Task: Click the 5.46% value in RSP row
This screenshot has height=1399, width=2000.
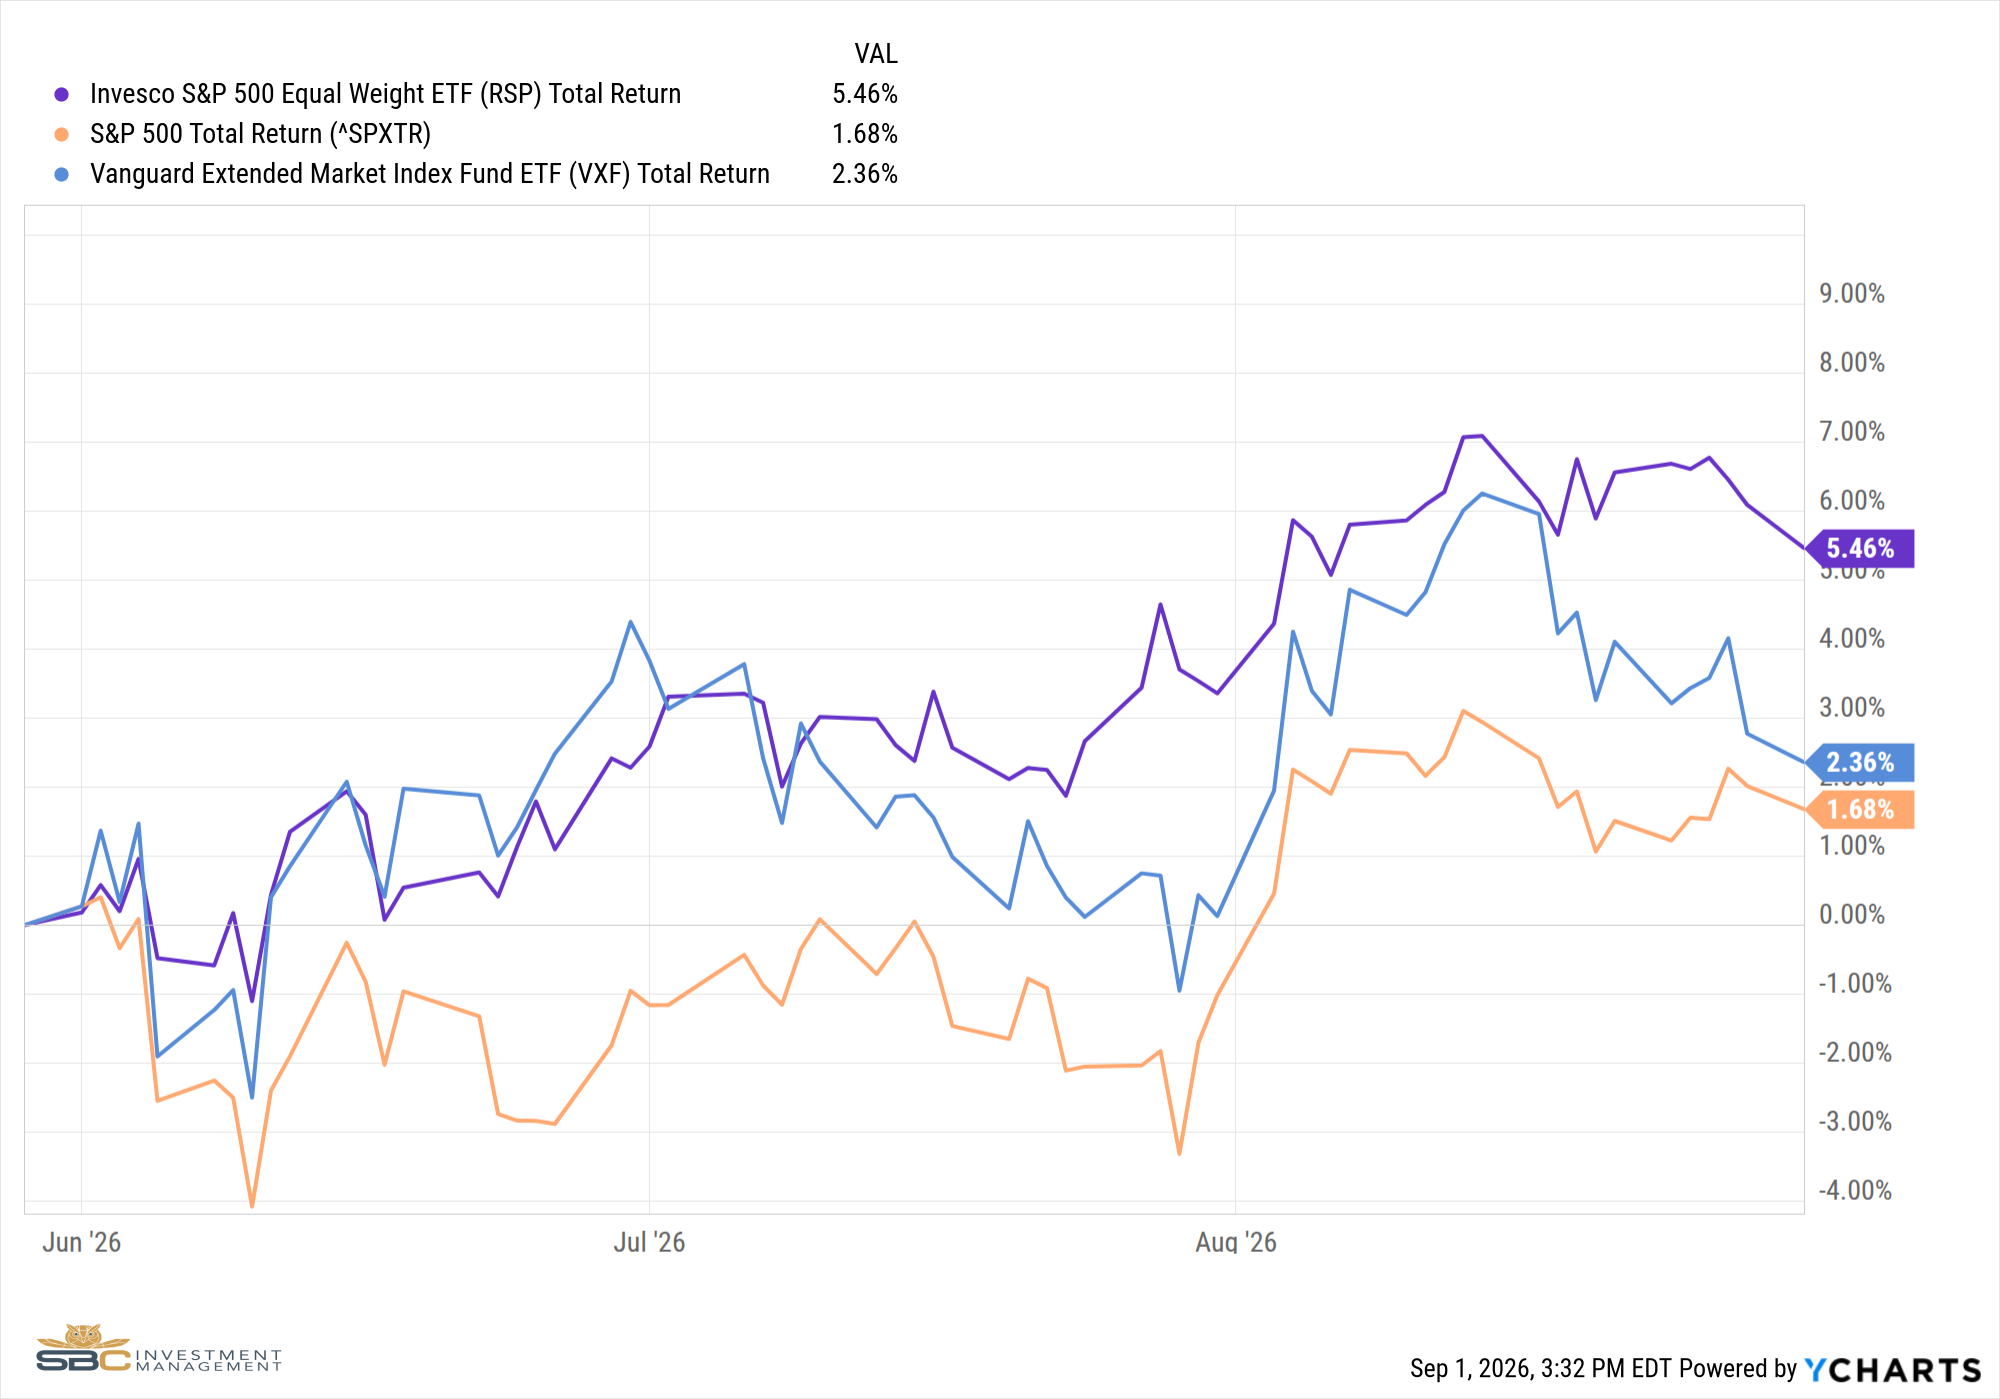Action: (x=865, y=94)
